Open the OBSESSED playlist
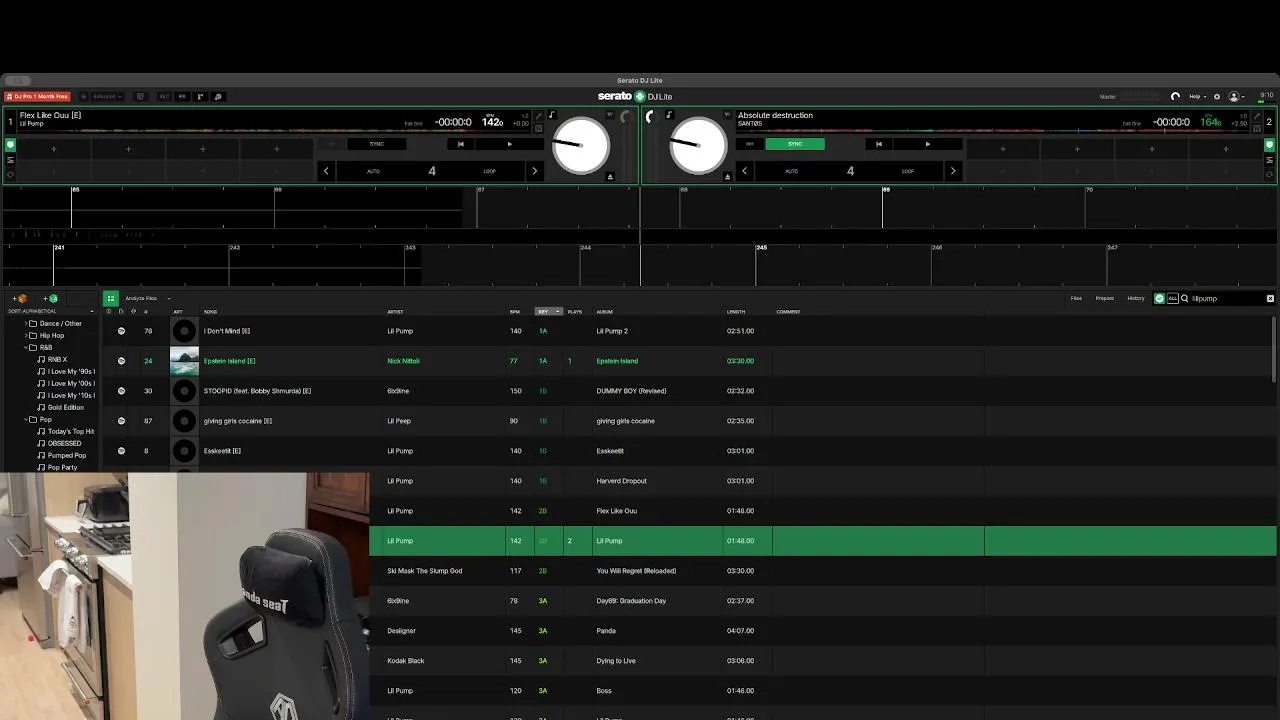Viewport: 1280px width, 720px height. tap(64, 443)
